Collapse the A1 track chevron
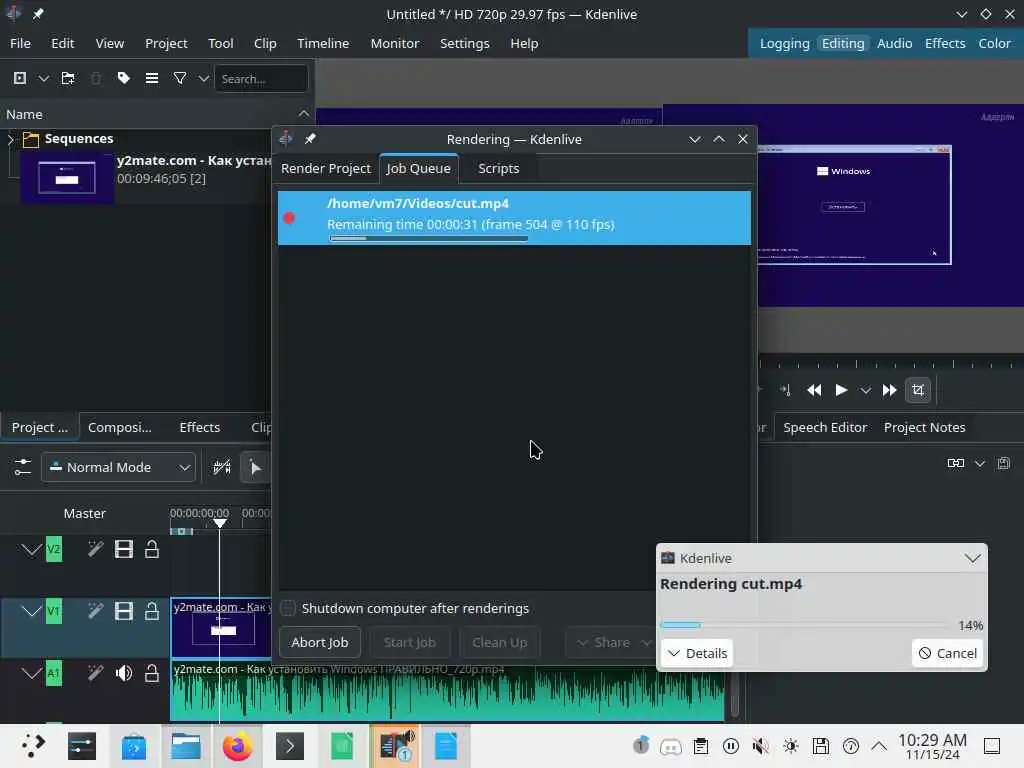Viewport: 1024px width, 768px height. click(31, 673)
